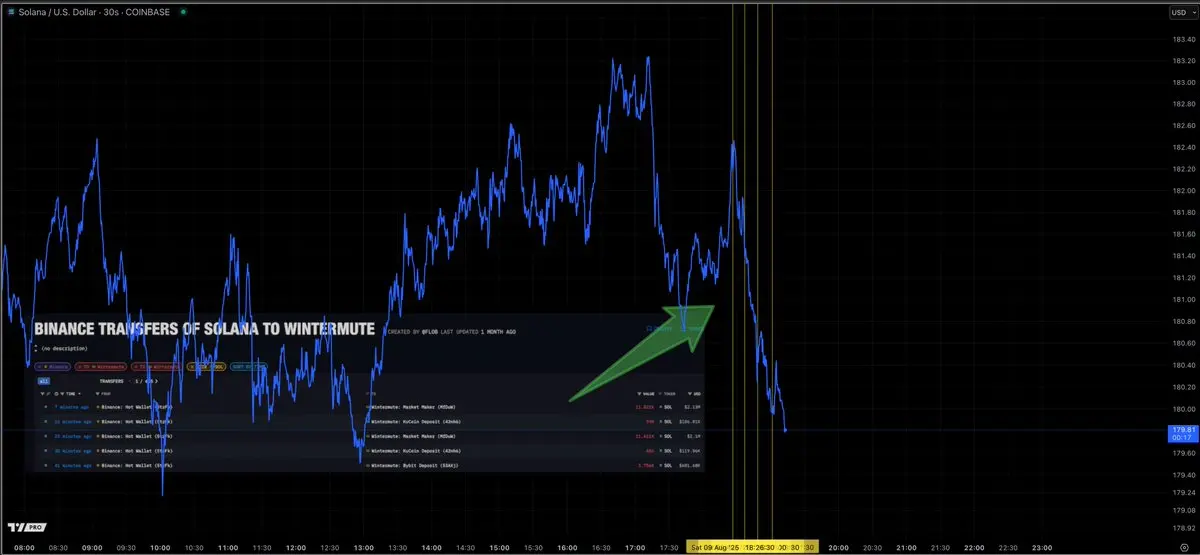Click the Binance Transfers of Solana to Wintermute heading
Viewport: 1200px width, 555px height.
(205, 328)
